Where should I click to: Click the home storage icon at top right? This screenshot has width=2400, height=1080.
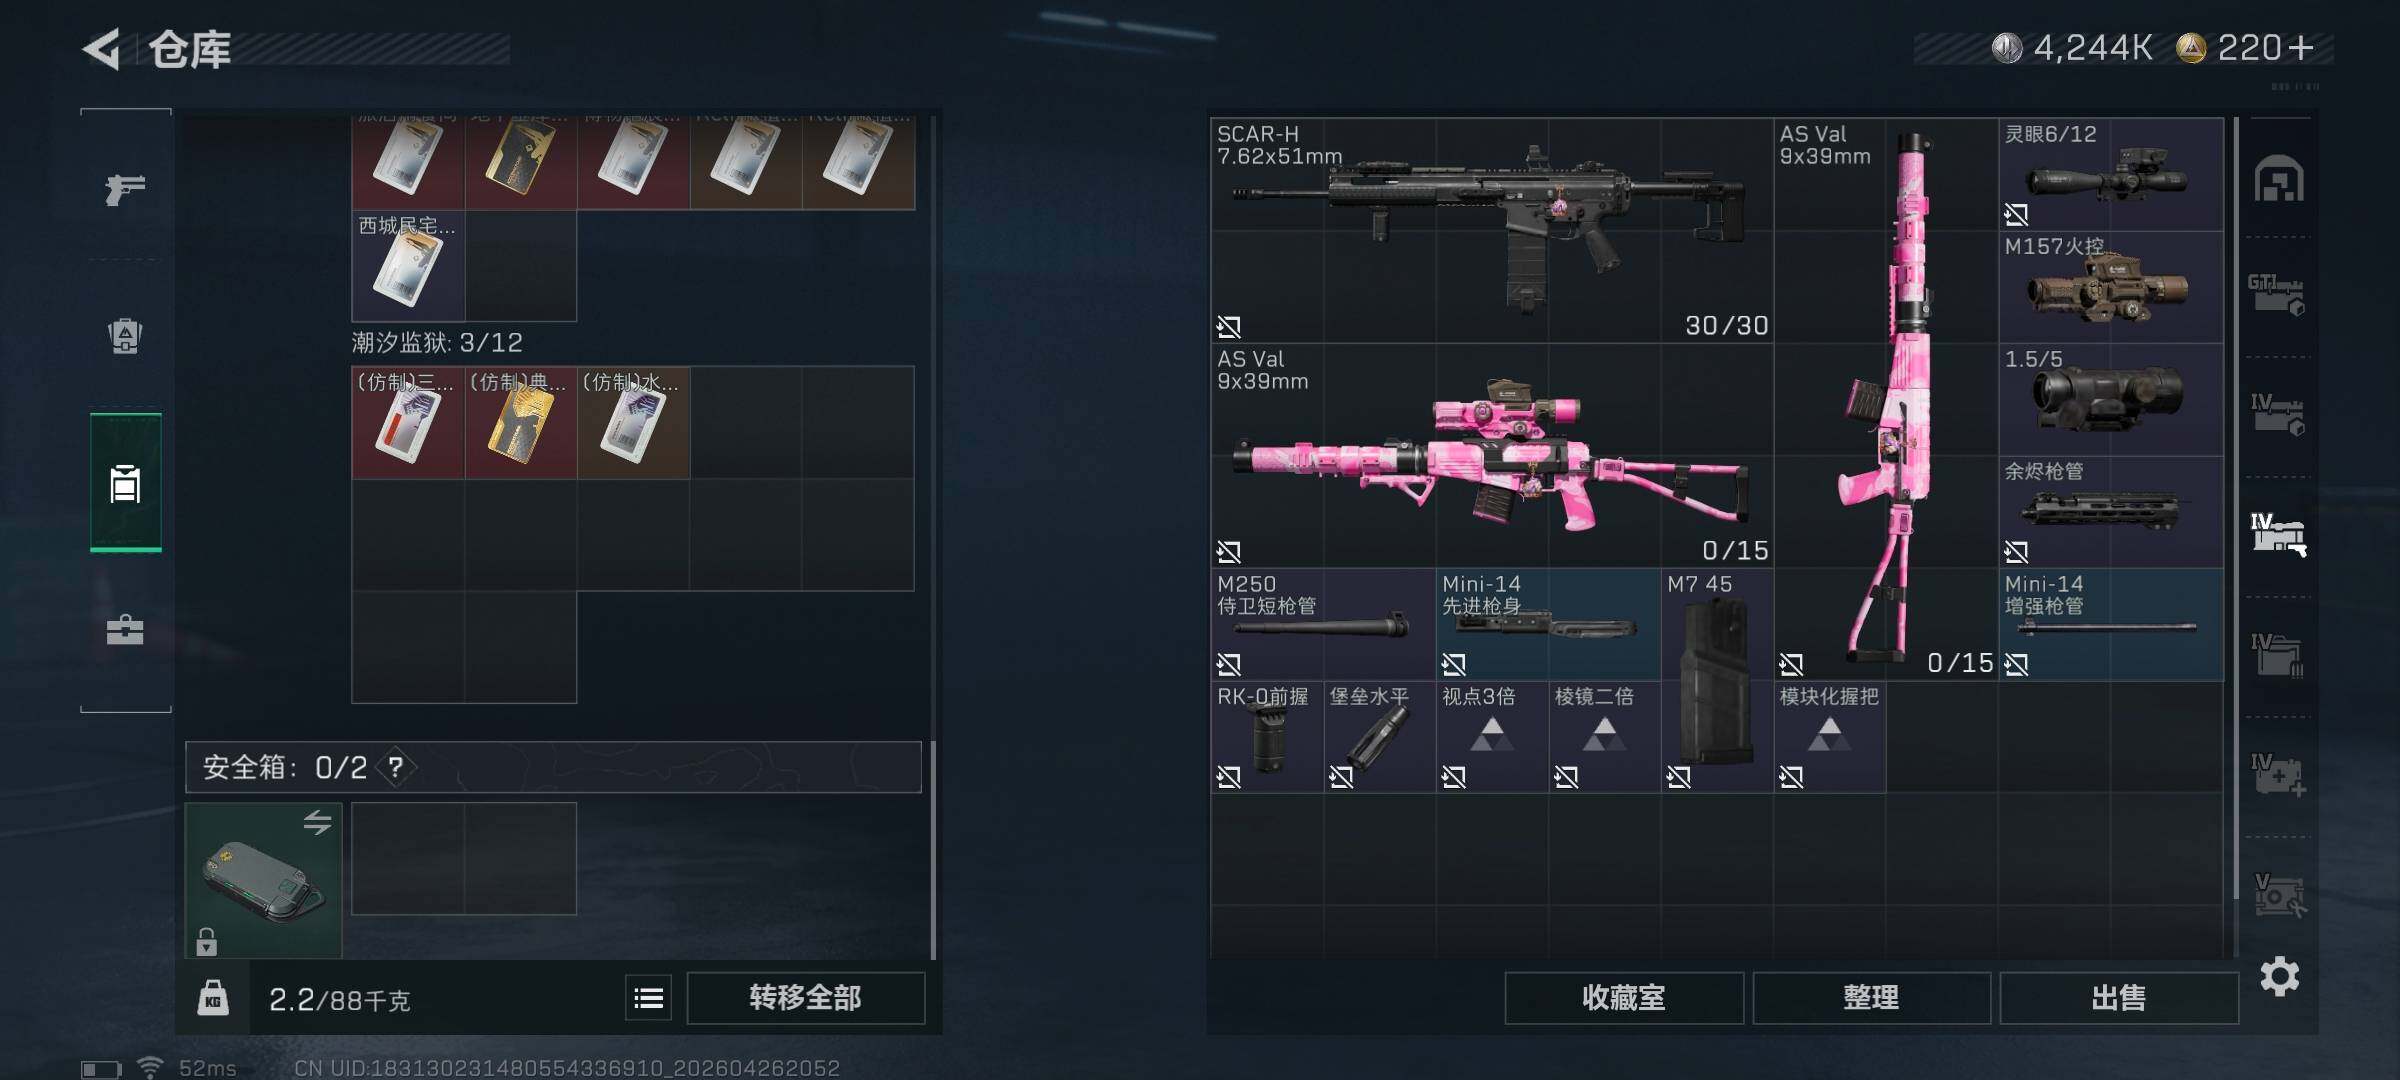pos(2279,180)
